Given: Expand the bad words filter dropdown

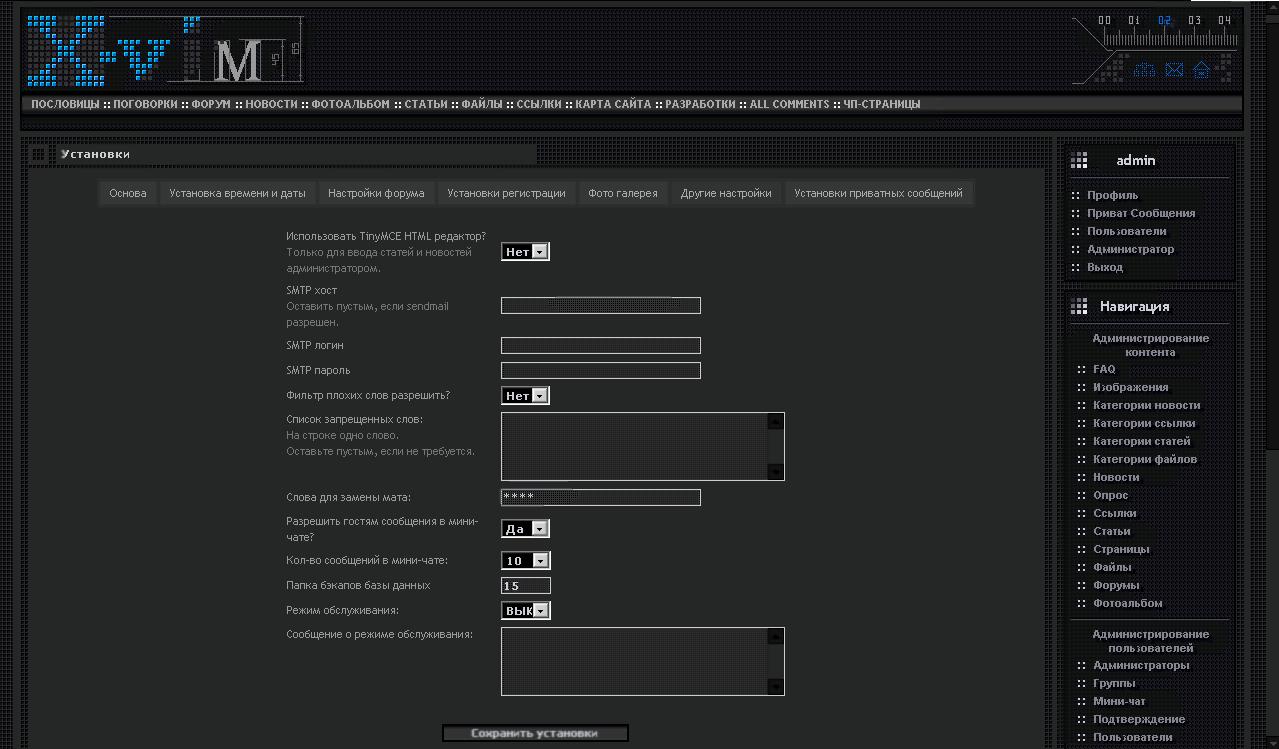Looking at the screenshot, I should (x=525, y=396).
